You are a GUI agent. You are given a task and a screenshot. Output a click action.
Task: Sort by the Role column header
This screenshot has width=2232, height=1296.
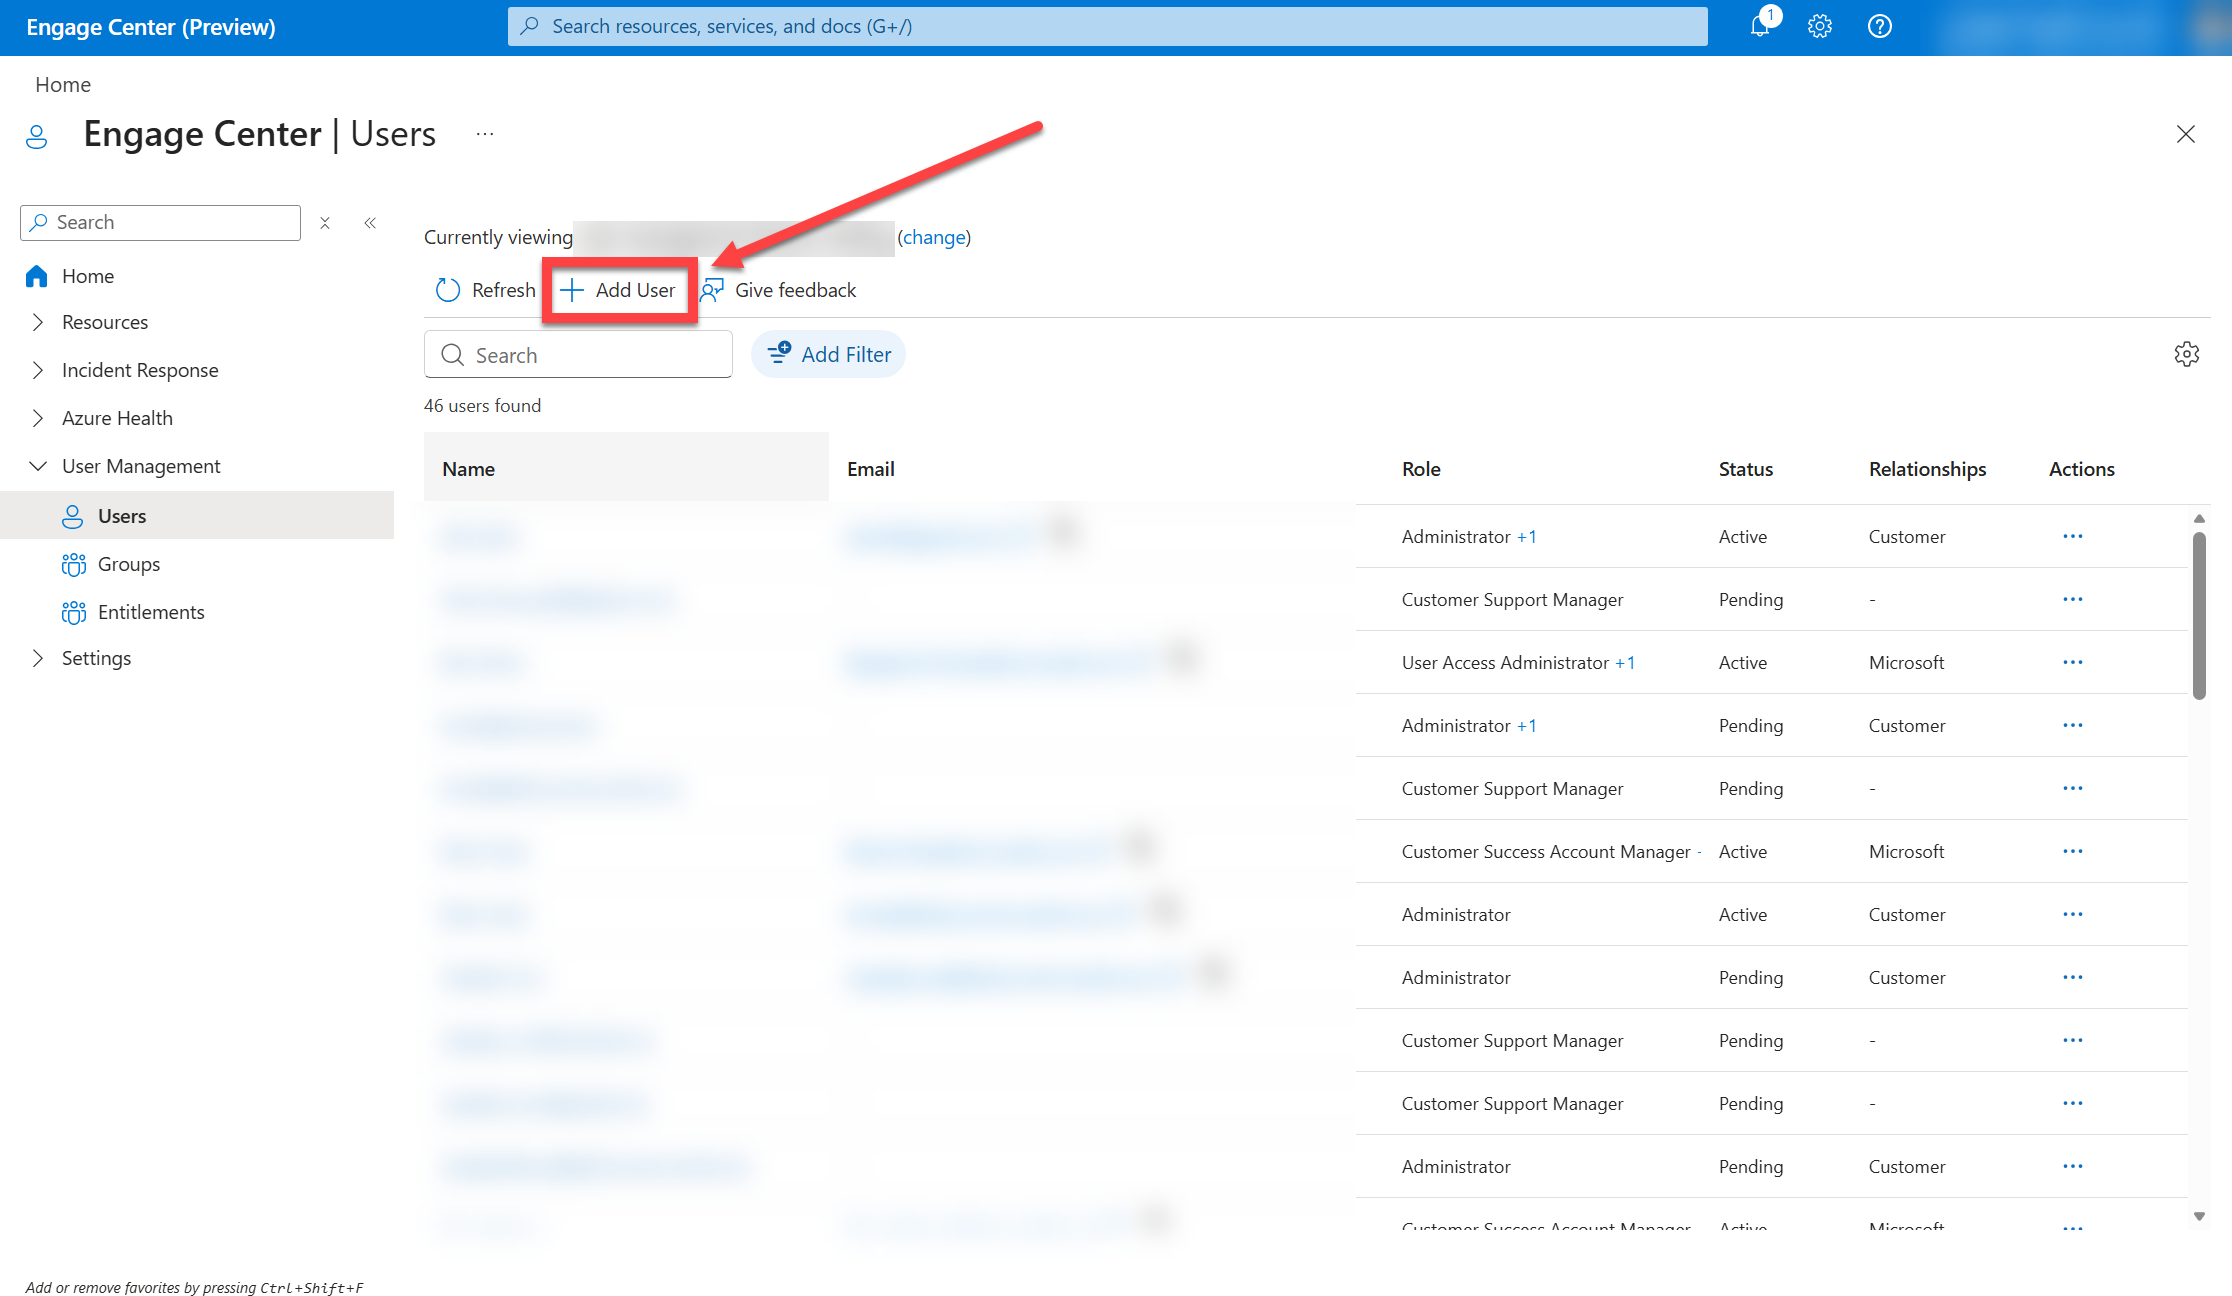[1421, 469]
